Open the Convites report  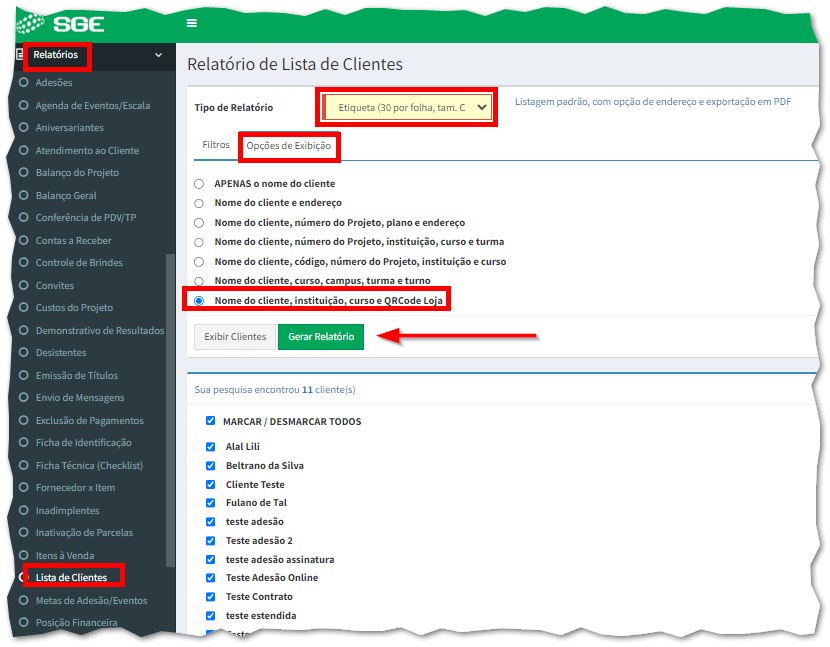pyautogui.click(x=55, y=285)
